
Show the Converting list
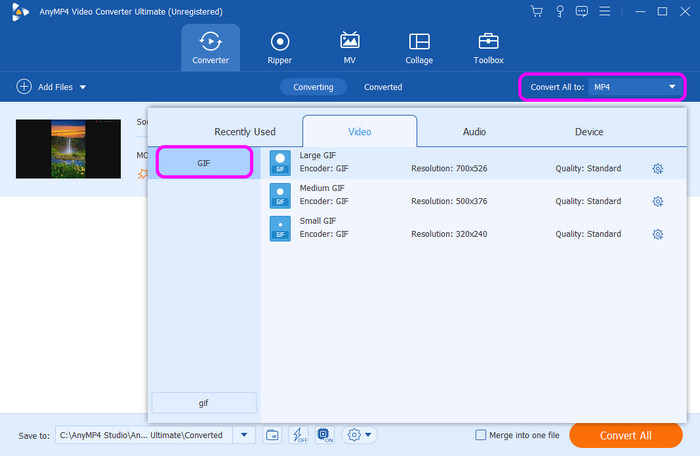(x=313, y=87)
